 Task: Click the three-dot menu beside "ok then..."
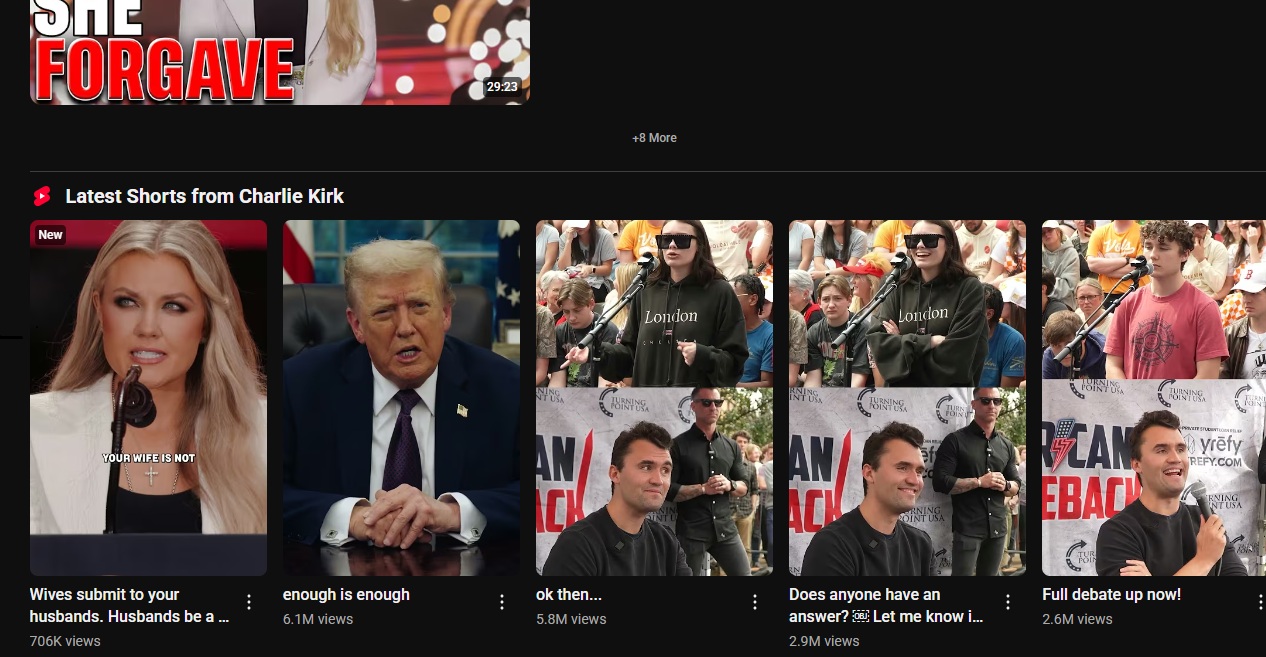coord(755,602)
